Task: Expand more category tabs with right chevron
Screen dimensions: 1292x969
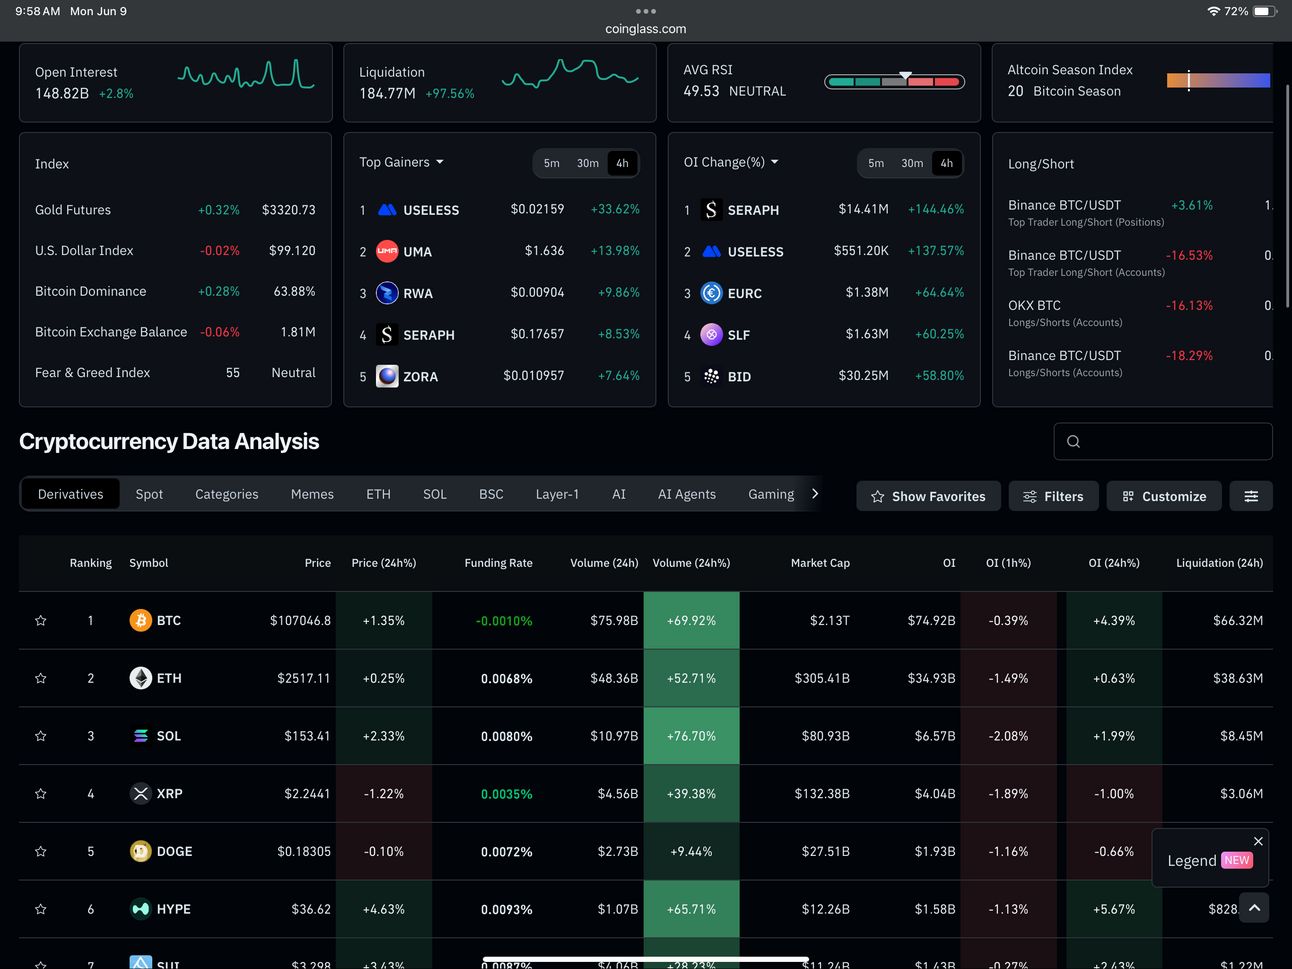Action: 815,493
